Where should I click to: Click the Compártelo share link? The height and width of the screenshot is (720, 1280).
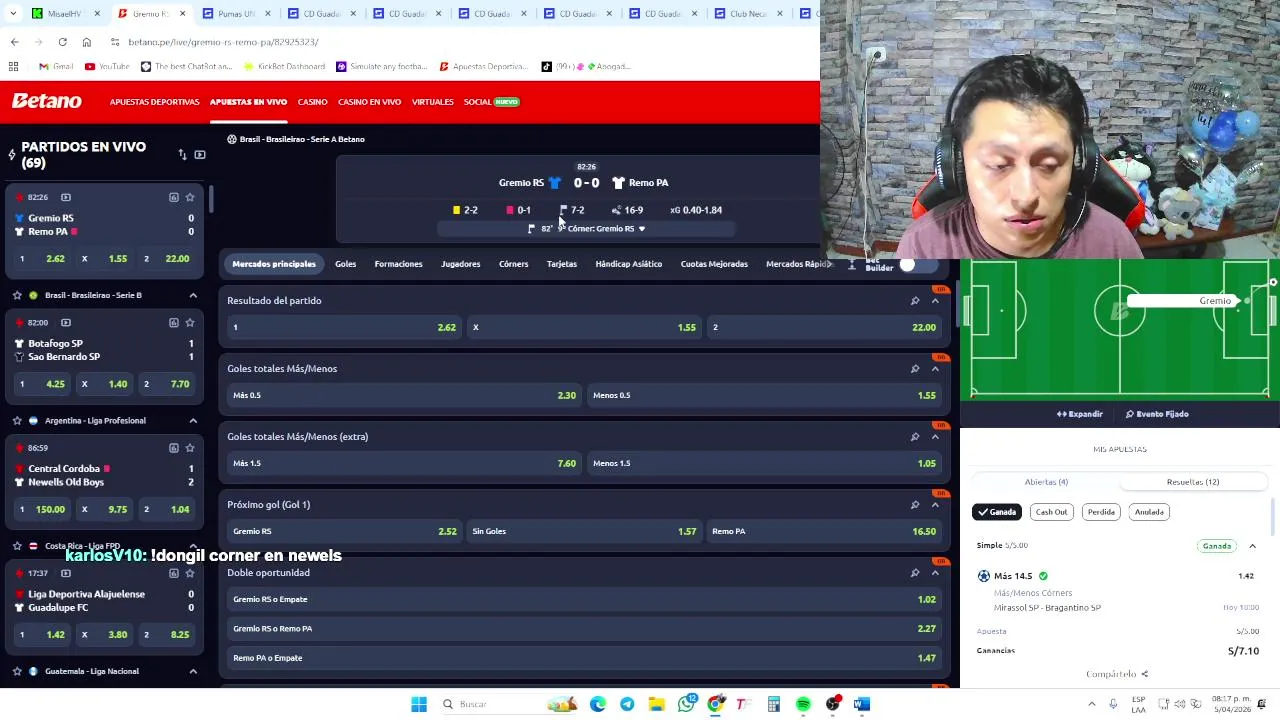(x=1116, y=674)
